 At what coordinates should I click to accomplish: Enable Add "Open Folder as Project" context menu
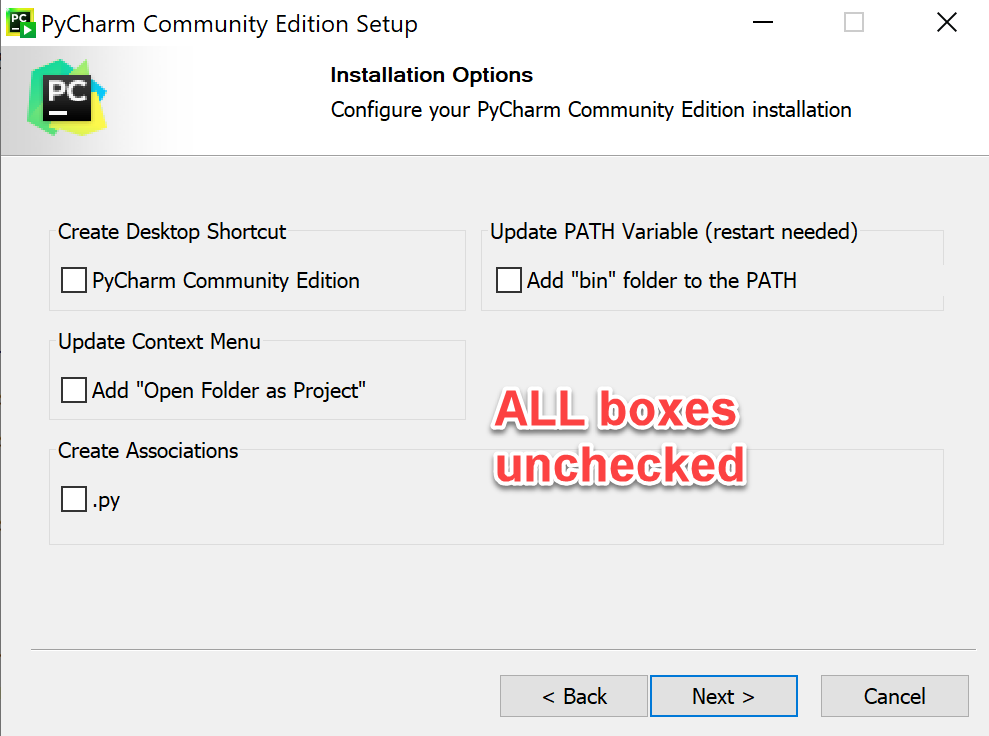(x=73, y=390)
